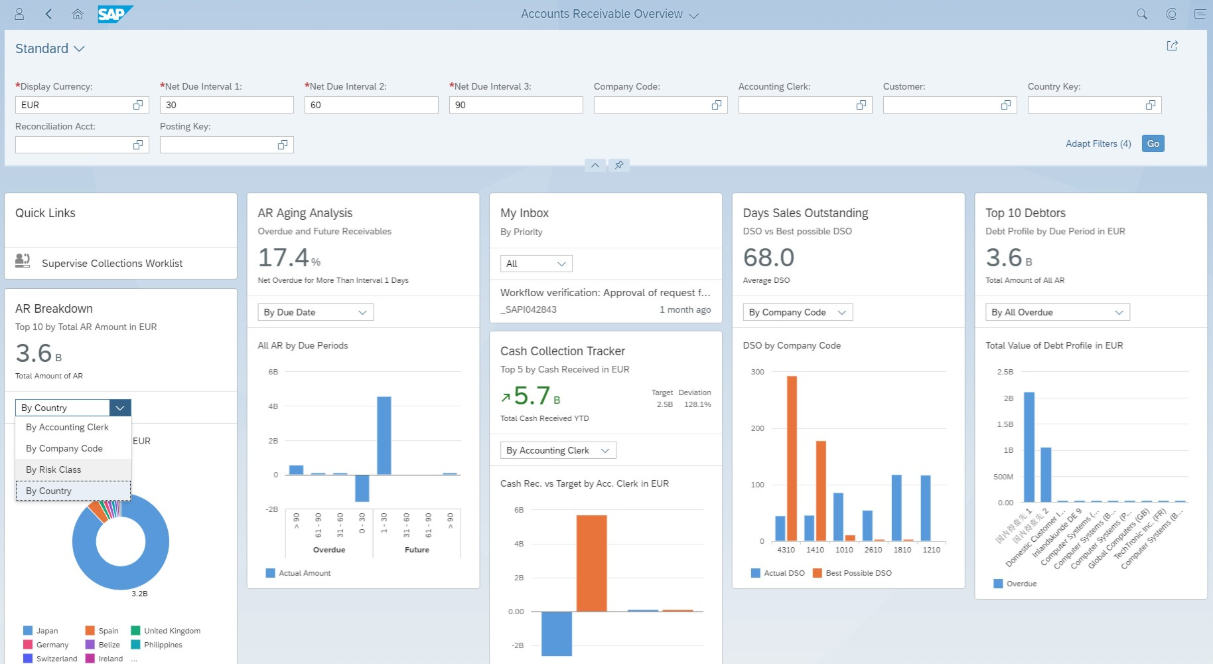
Task: Open the user profile menu icon
Action: click(x=20, y=14)
